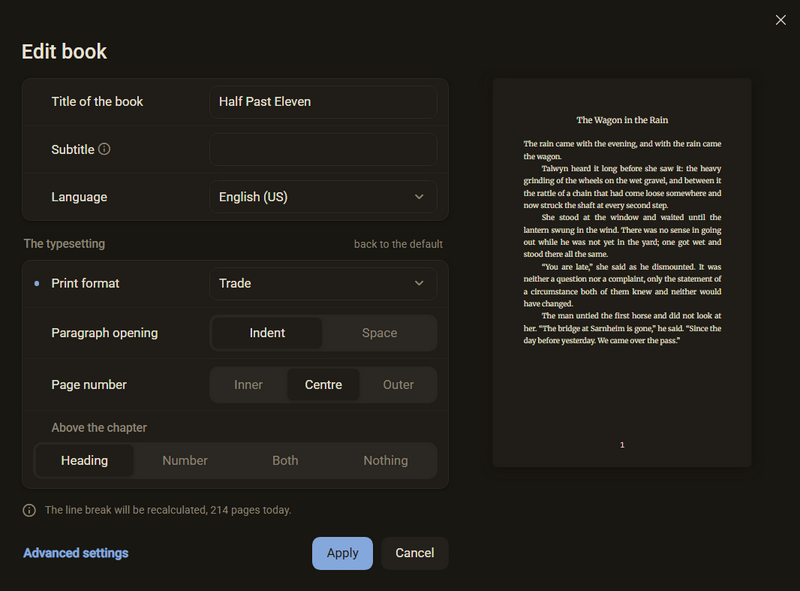Open the Print format dropdown
The width and height of the screenshot is (800, 591).
(323, 283)
